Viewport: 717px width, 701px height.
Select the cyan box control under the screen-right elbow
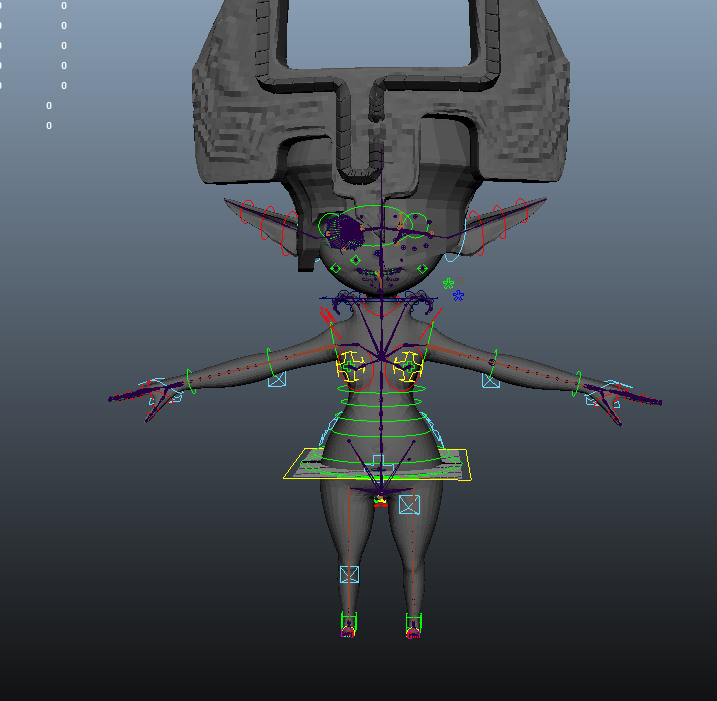491,380
